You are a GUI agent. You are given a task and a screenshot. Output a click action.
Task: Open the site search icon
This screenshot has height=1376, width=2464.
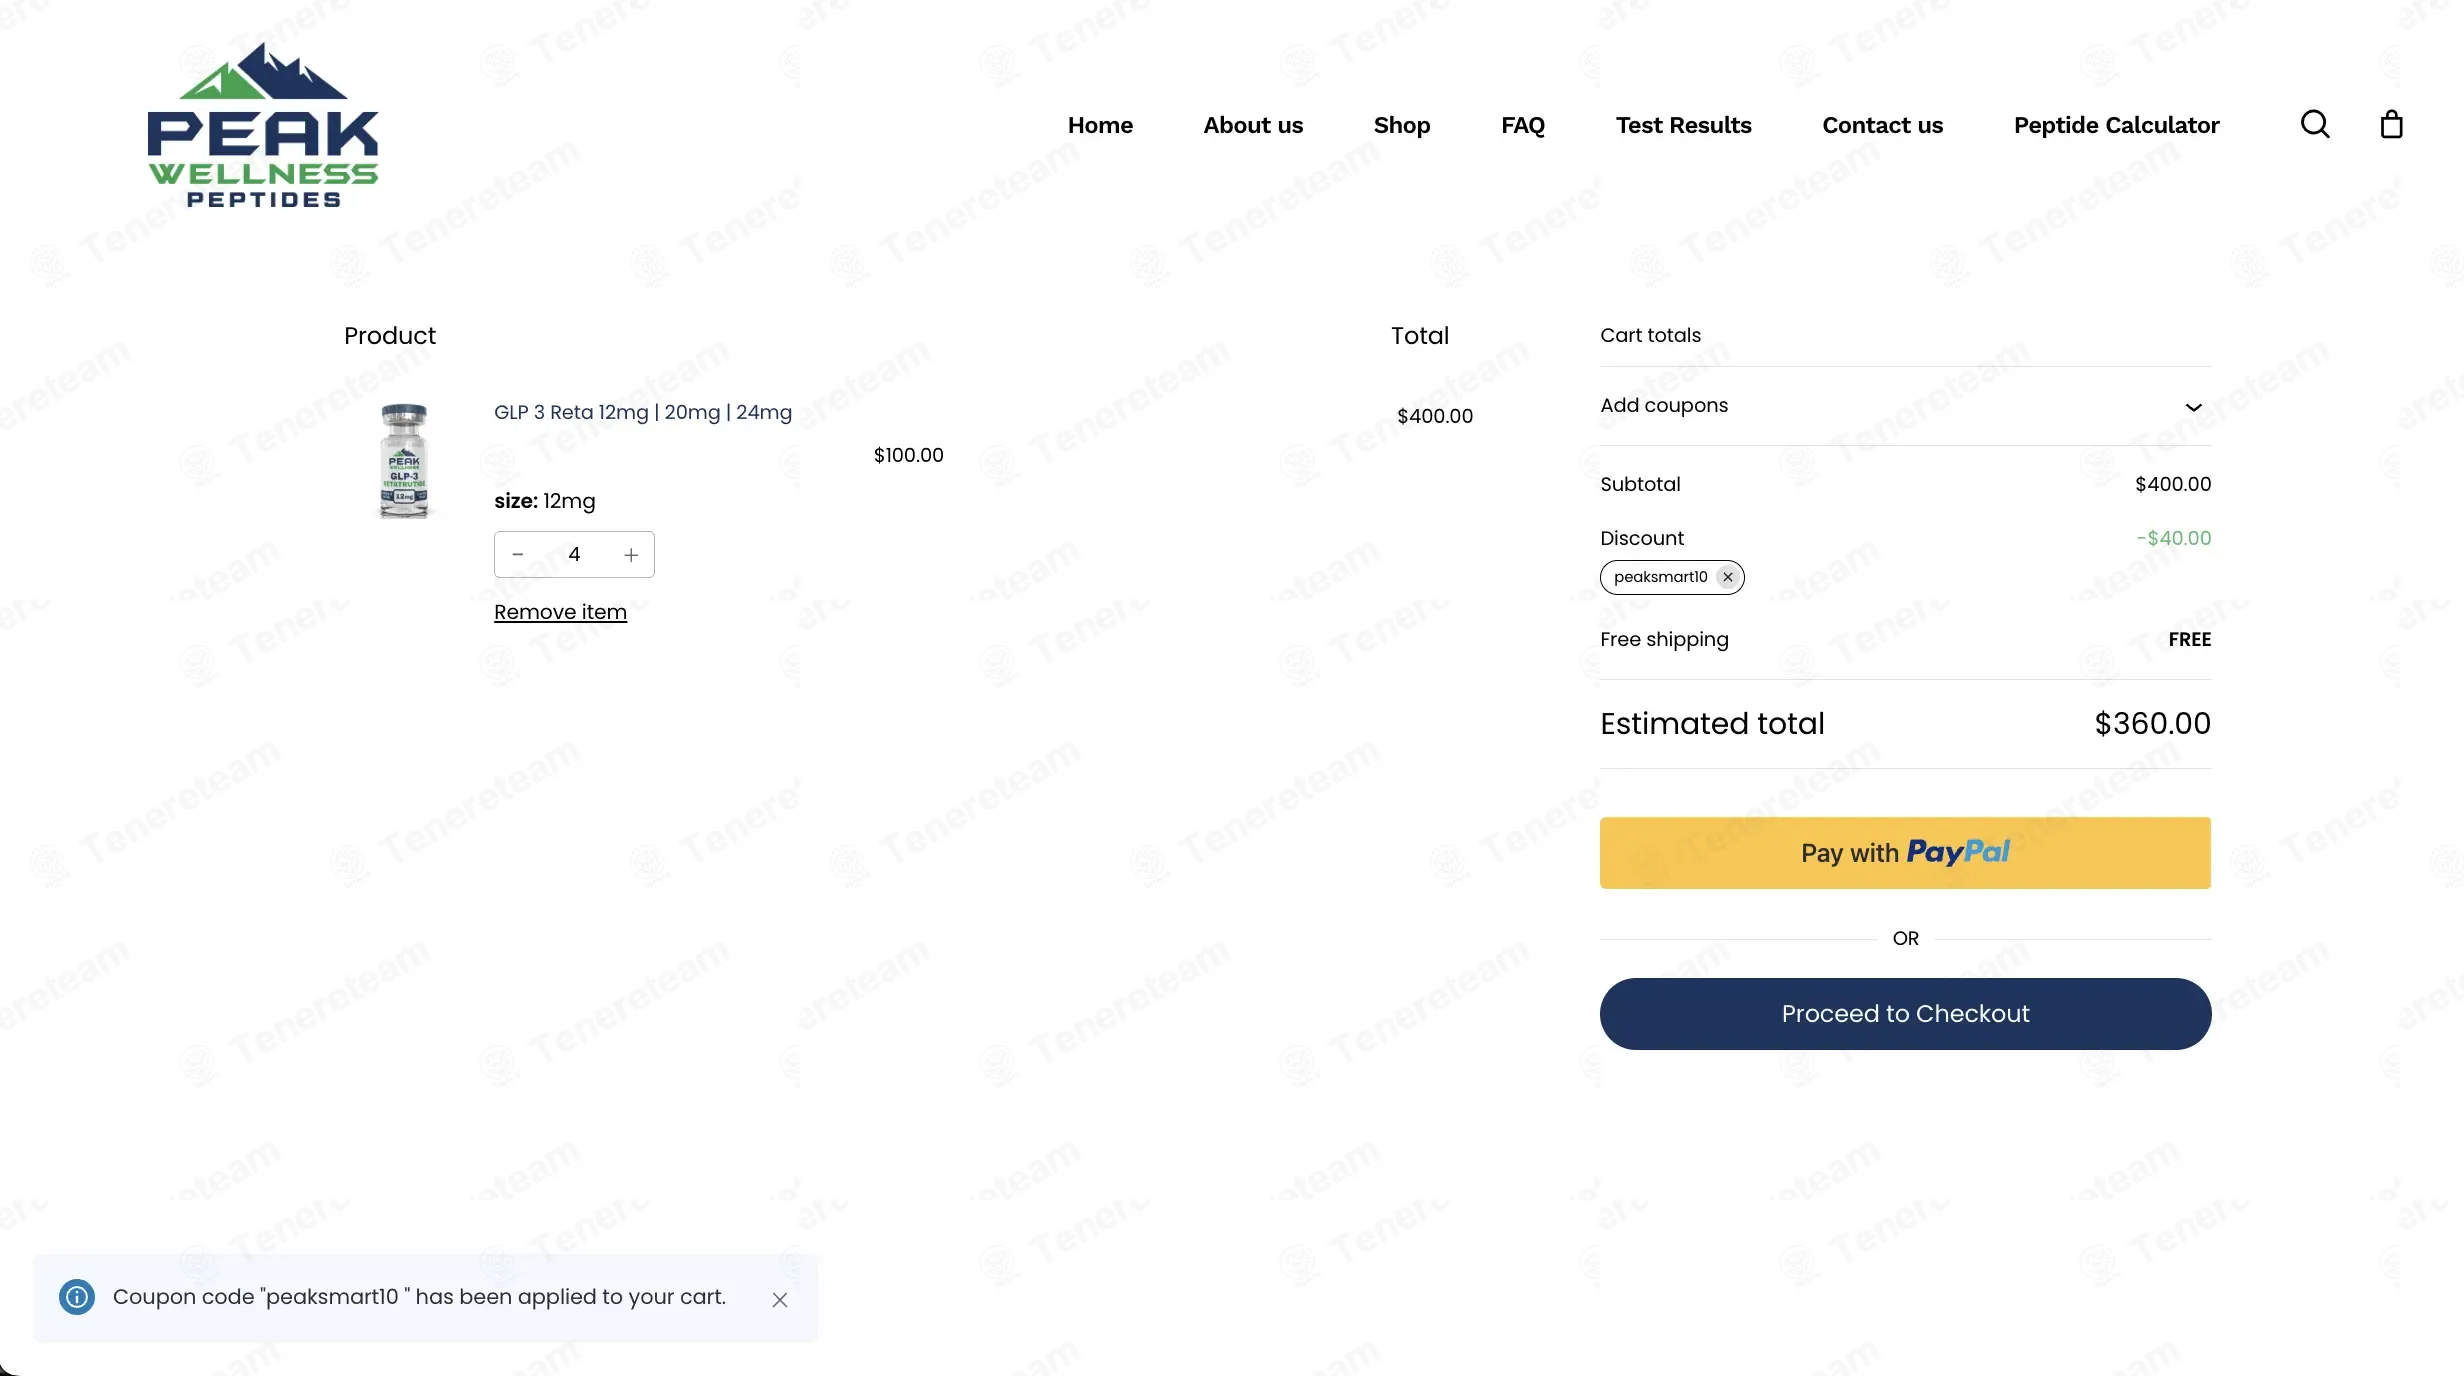pos(2315,124)
